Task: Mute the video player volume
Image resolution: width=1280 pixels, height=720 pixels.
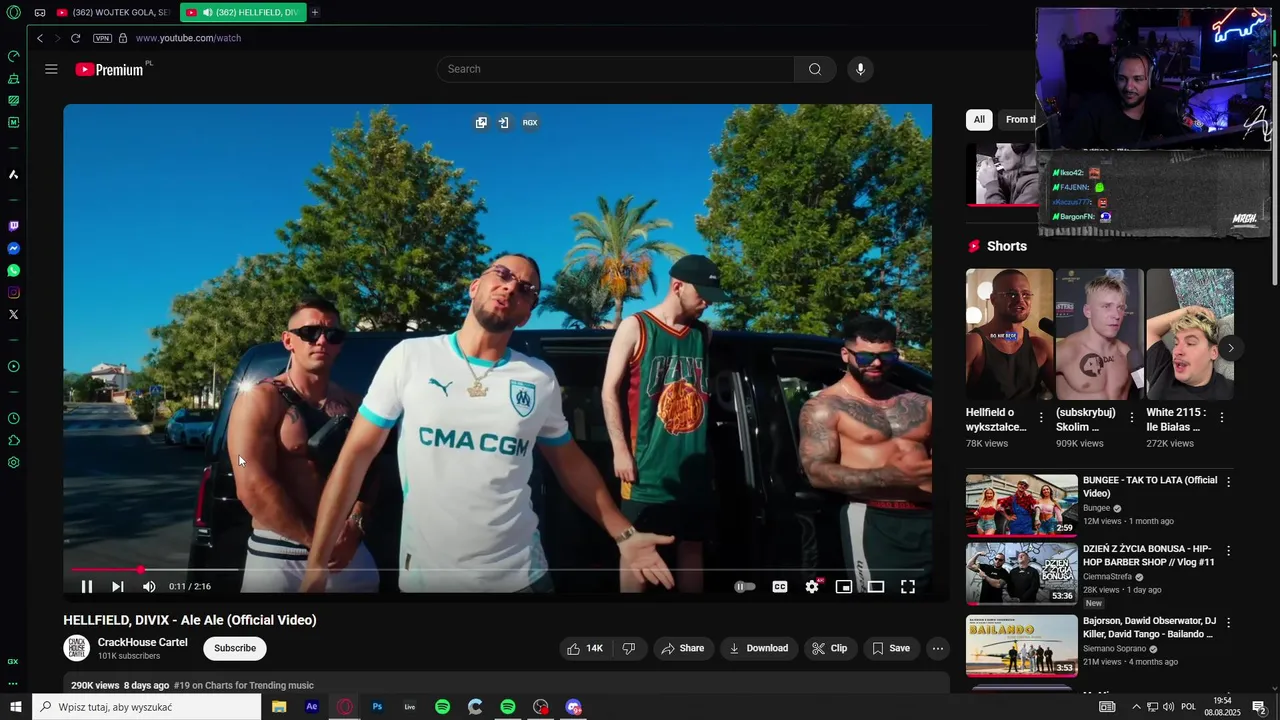Action: tap(149, 587)
